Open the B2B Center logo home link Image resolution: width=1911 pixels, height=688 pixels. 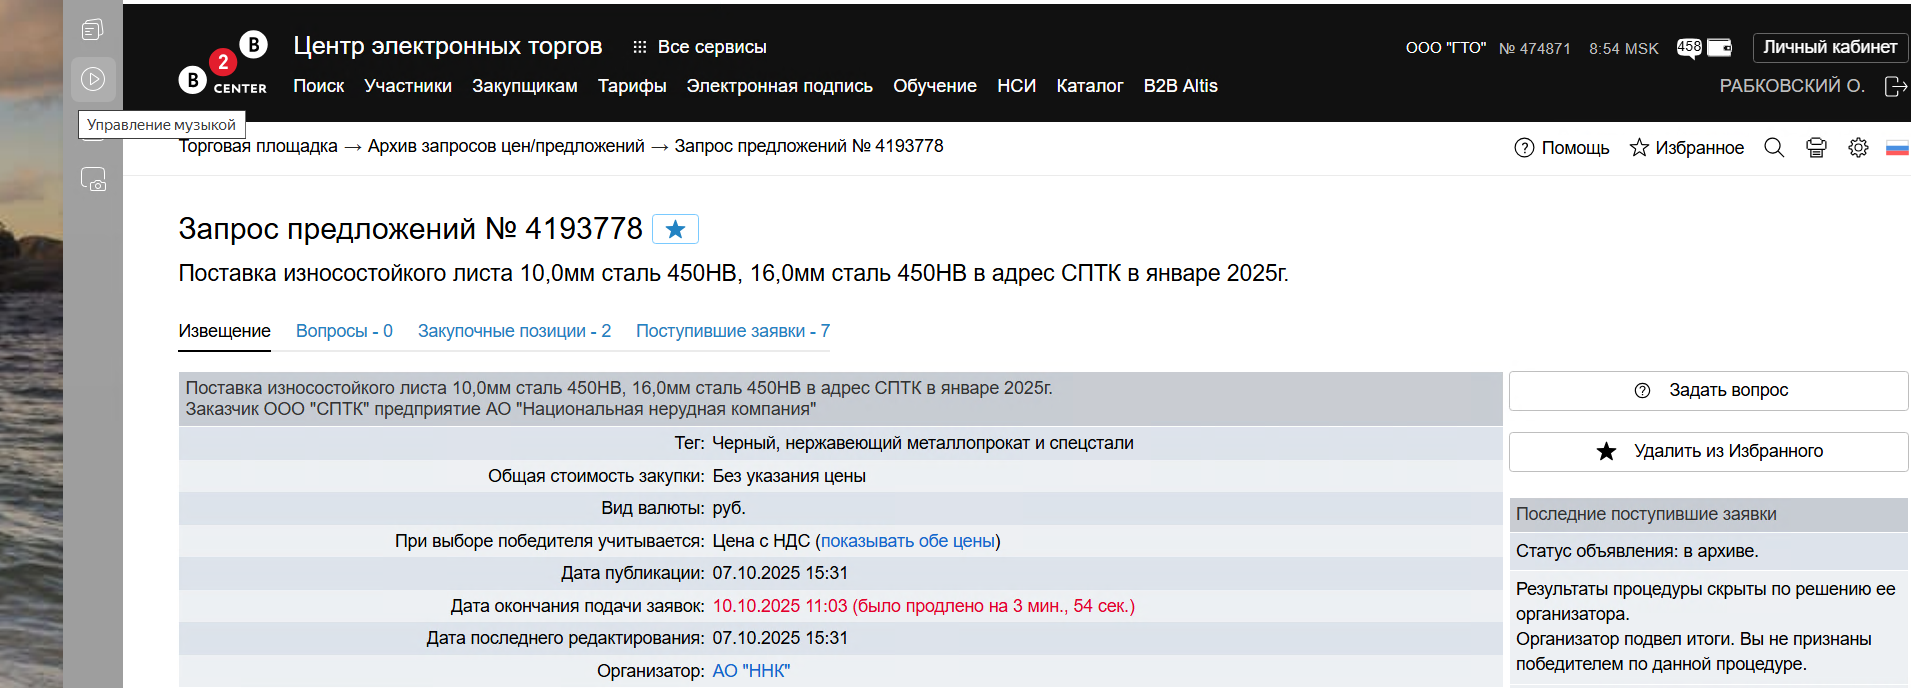(223, 63)
